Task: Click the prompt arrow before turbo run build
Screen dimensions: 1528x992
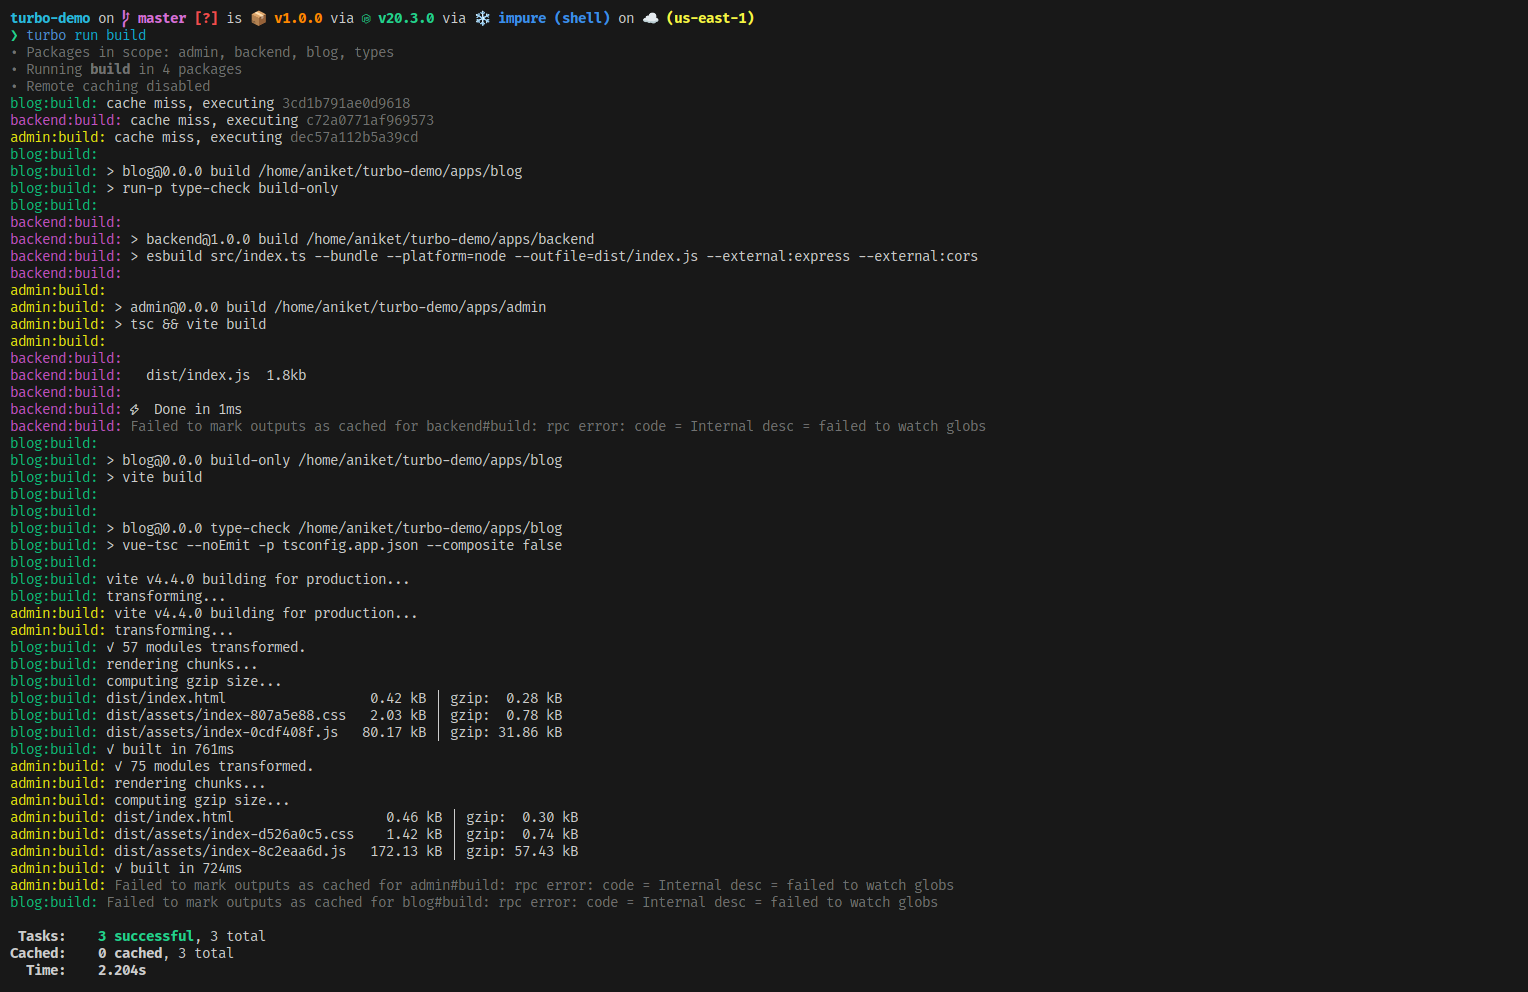Action: pos(14,35)
